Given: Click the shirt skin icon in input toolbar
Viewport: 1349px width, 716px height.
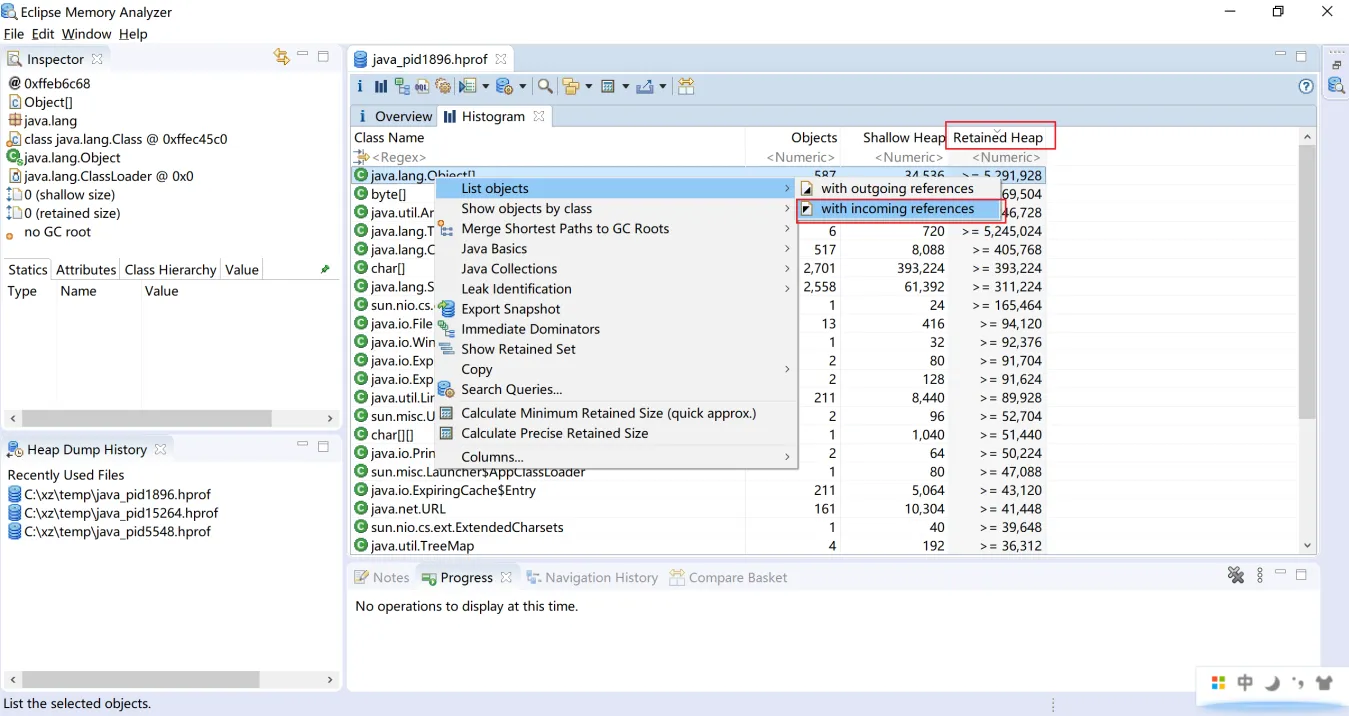Looking at the screenshot, I should tap(1325, 683).
